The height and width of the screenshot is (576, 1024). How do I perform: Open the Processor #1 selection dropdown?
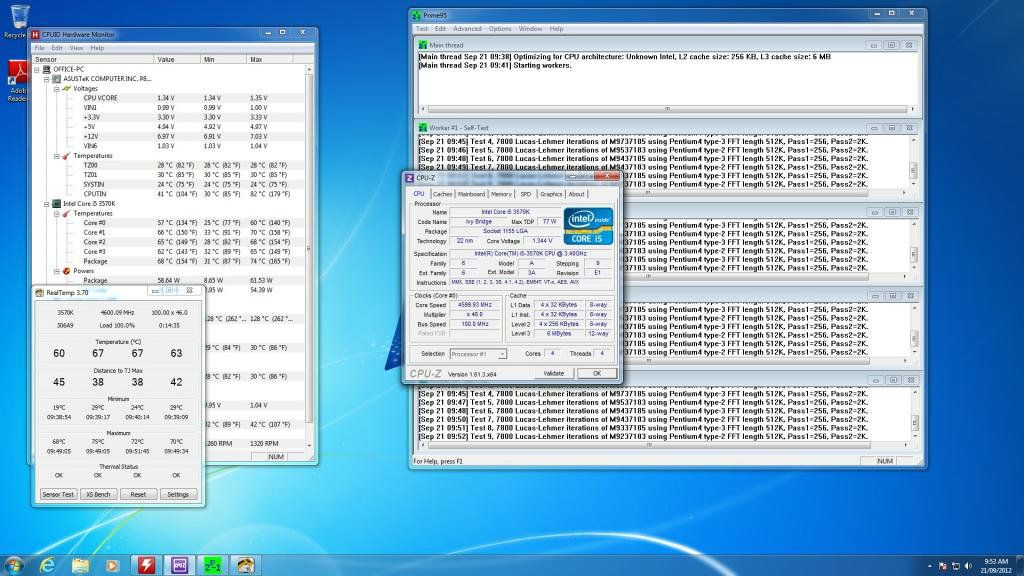tap(502, 354)
